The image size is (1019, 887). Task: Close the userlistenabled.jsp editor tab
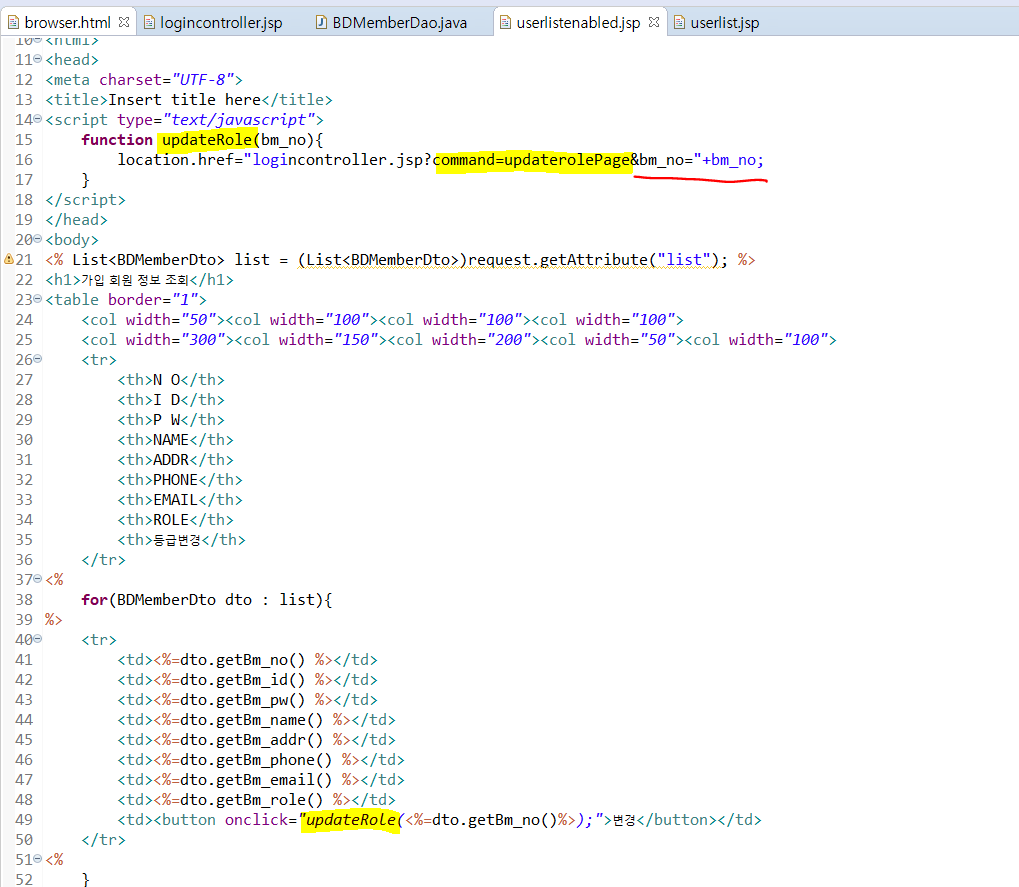[x=654, y=22]
